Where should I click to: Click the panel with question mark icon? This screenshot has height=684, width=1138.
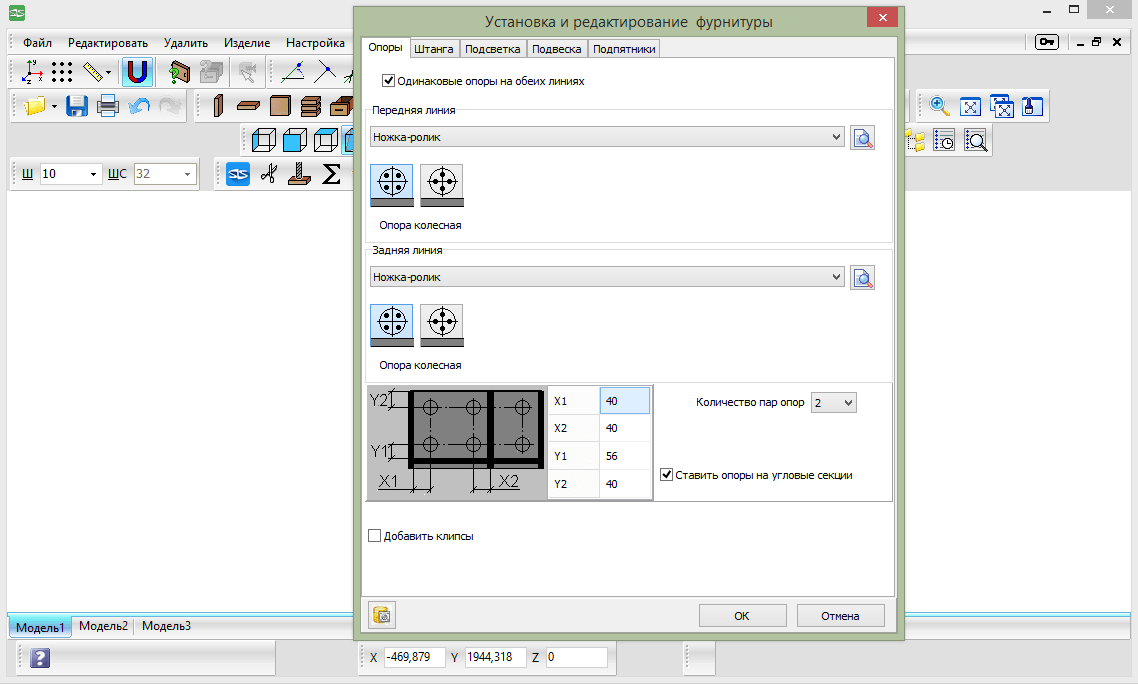(179, 72)
